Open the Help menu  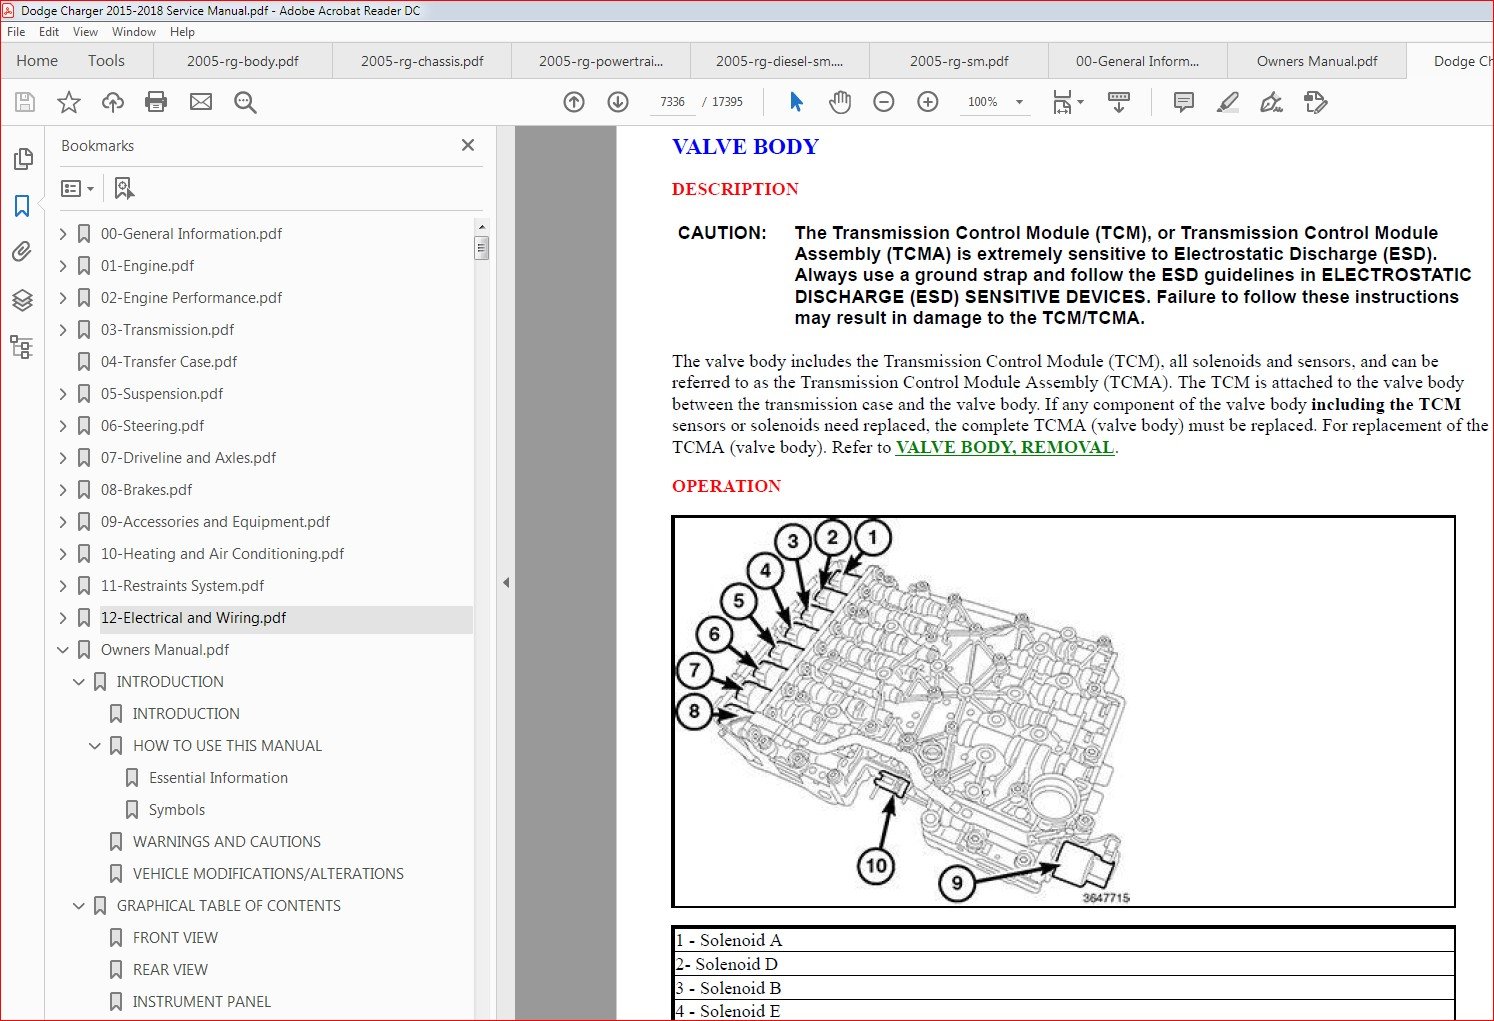coord(182,32)
